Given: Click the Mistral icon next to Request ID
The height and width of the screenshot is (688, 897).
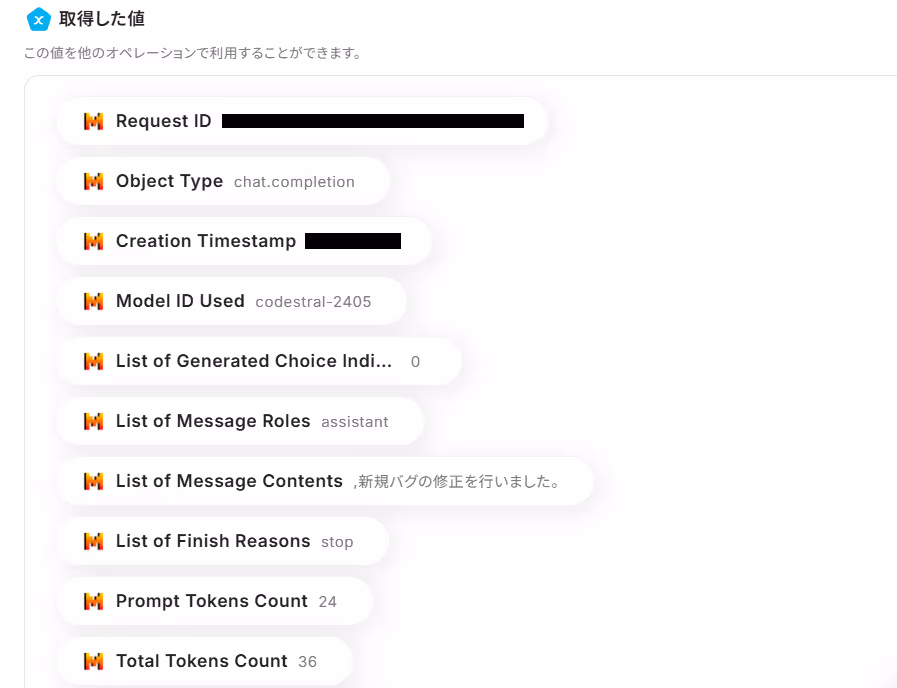Looking at the screenshot, I should pyautogui.click(x=93, y=121).
